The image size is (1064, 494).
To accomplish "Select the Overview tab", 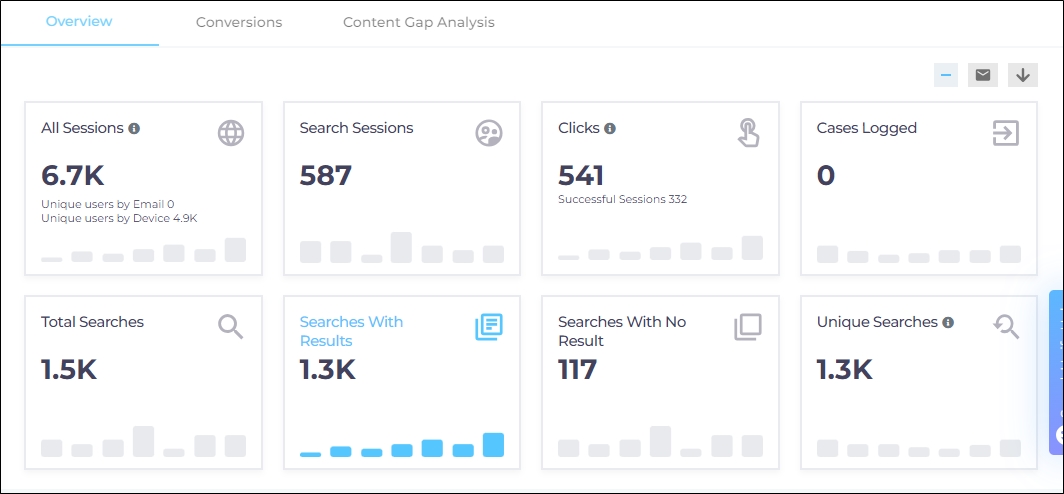I will (79, 21).
